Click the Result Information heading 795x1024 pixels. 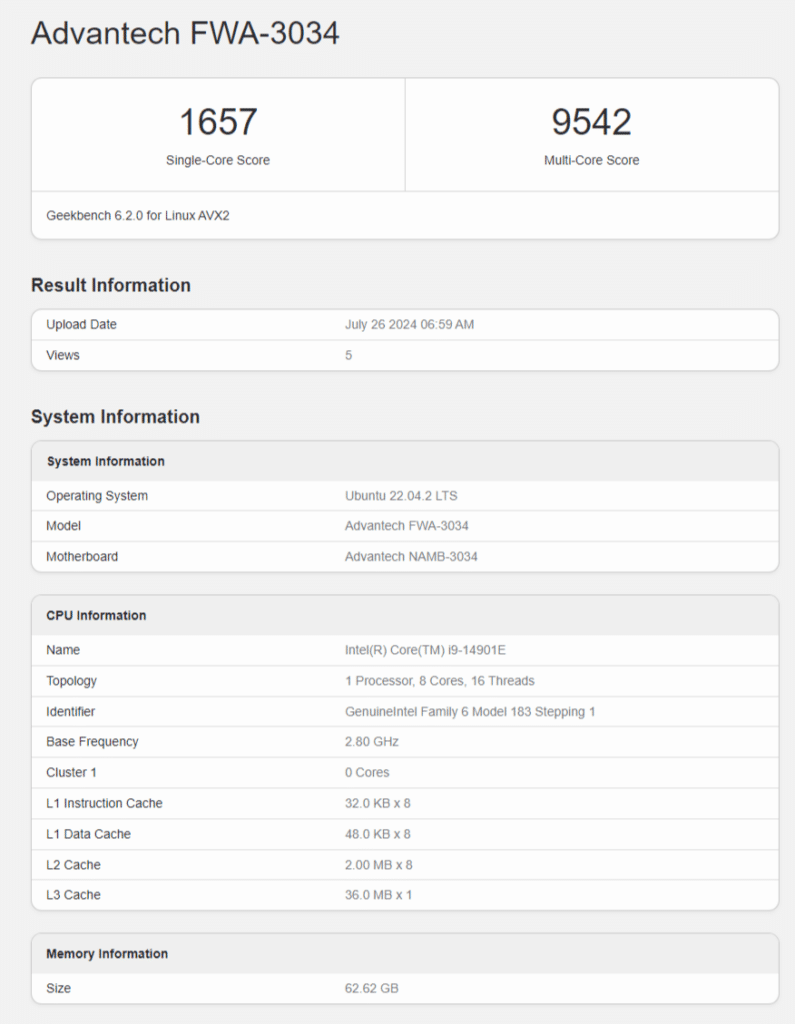[x=111, y=285]
